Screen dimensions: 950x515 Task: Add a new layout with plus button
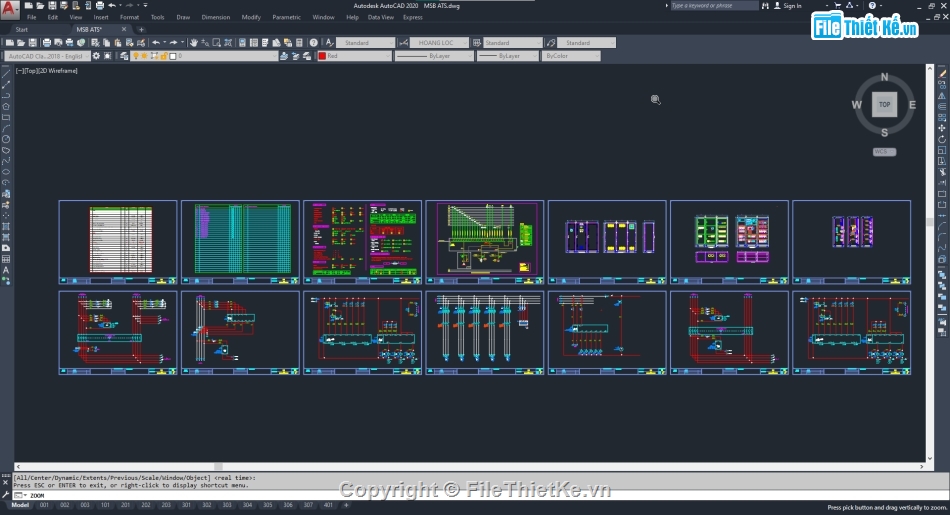tap(347, 505)
